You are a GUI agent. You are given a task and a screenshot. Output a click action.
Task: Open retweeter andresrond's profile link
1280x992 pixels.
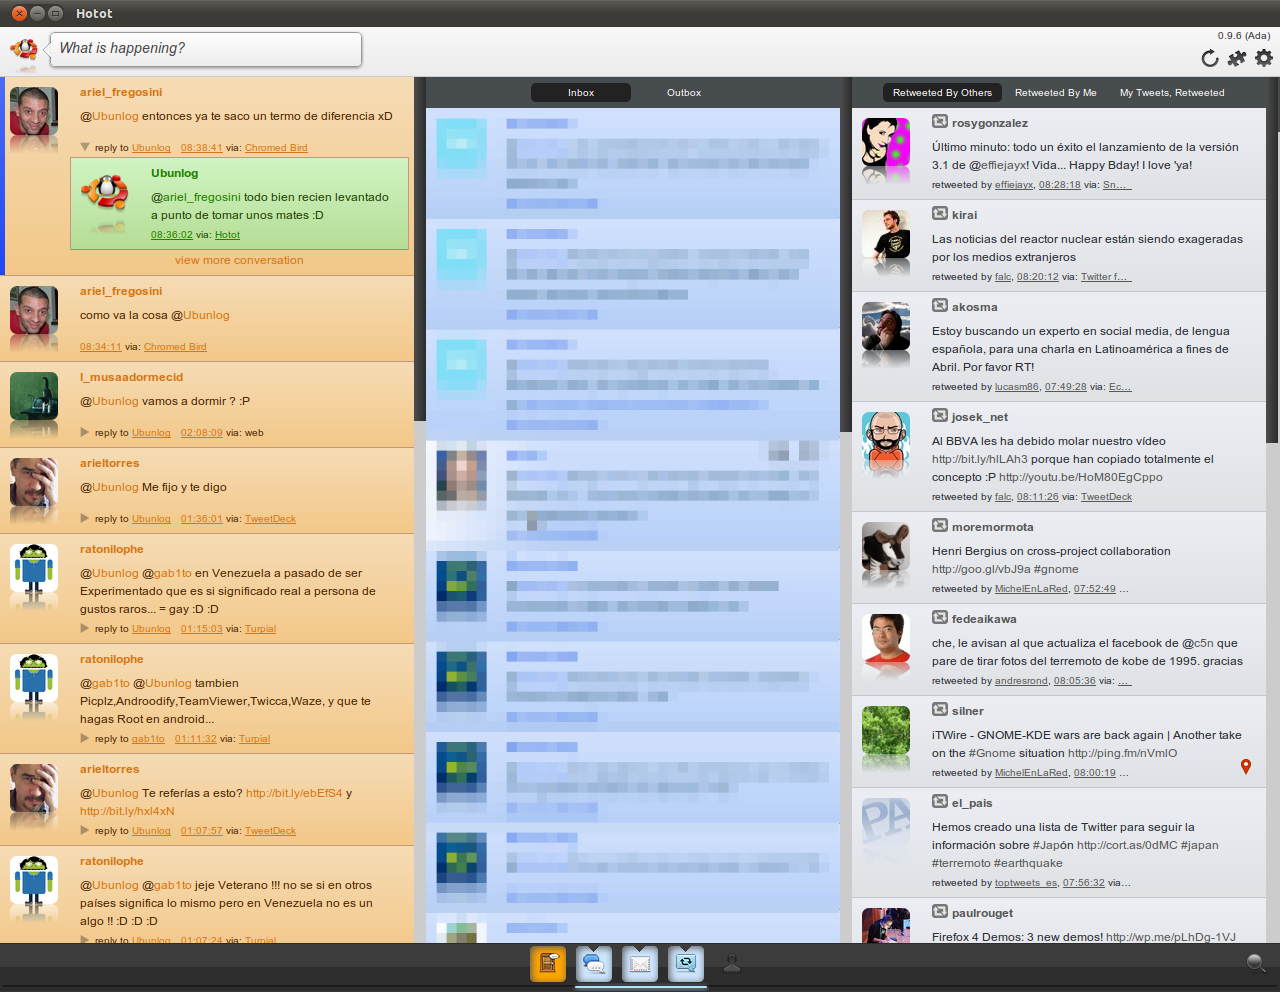pos(1021,681)
